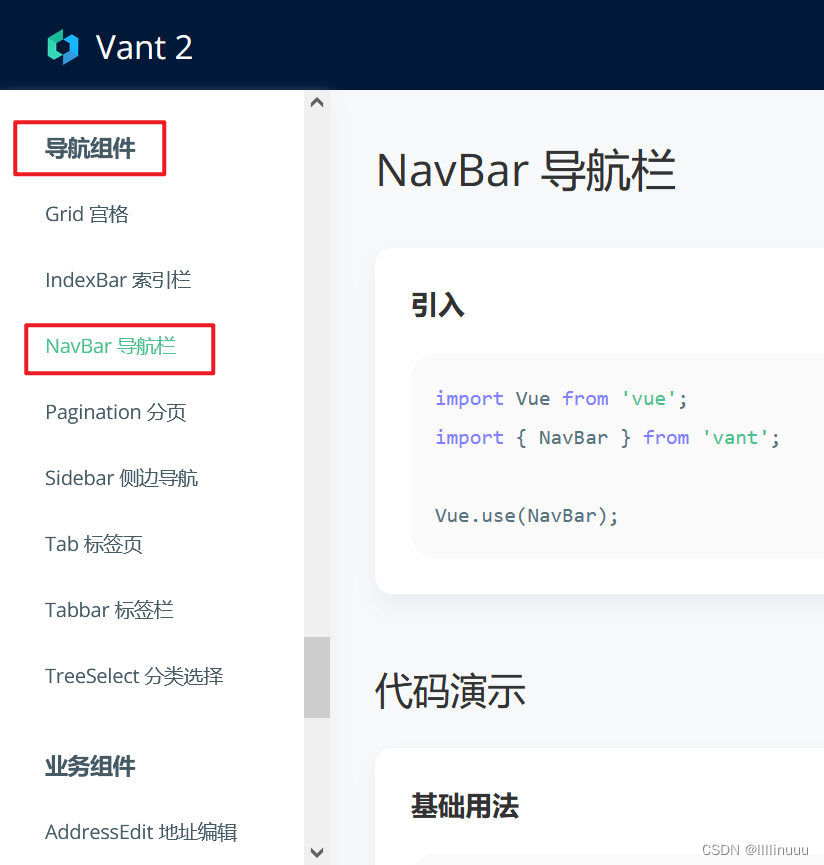Select NavBar 导航栏 in the sidebar
The width and height of the screenshot is (824, 865).
tap(110, 346)
